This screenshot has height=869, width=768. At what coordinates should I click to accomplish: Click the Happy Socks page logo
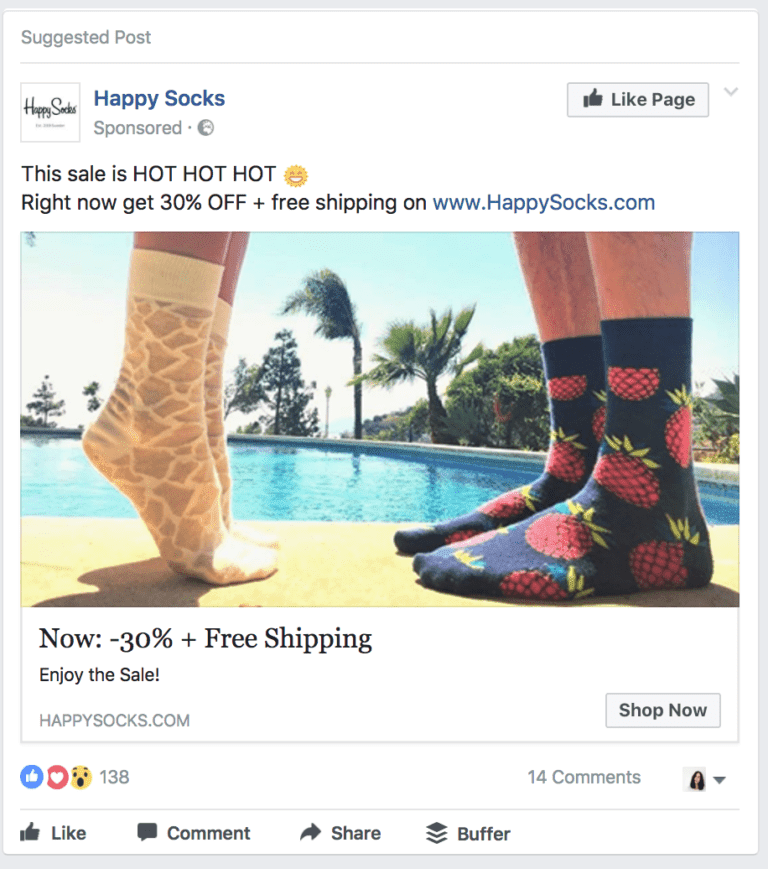tap(50, 112)
